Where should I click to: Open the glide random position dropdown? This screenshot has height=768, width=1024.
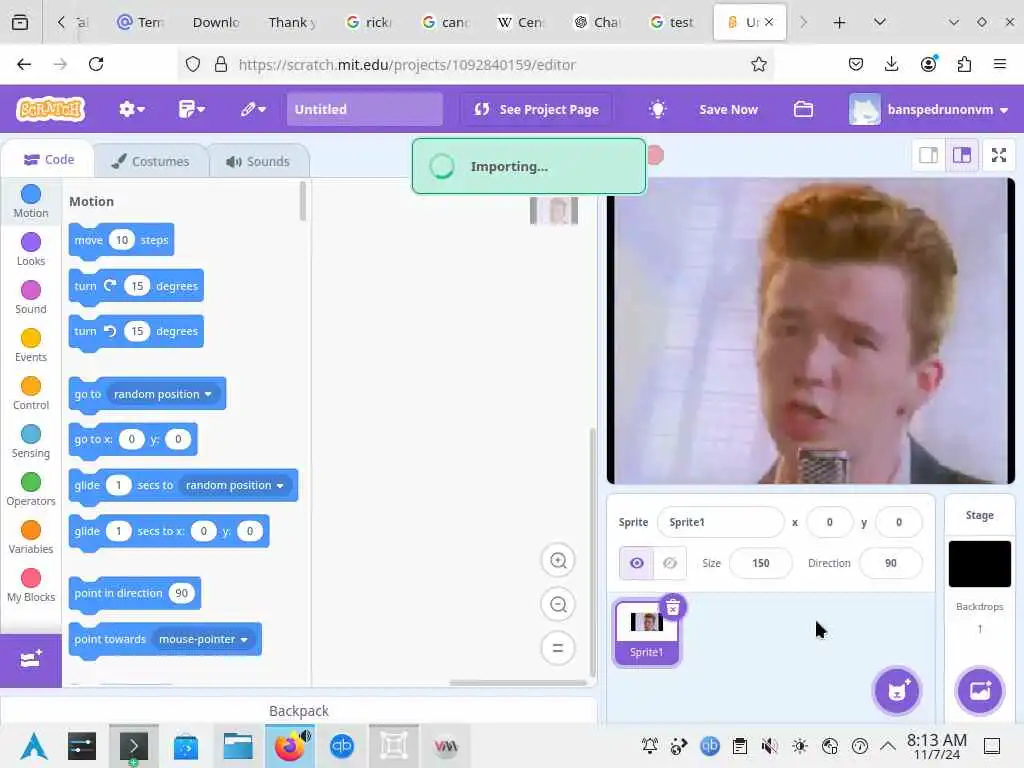click(234, 485)
